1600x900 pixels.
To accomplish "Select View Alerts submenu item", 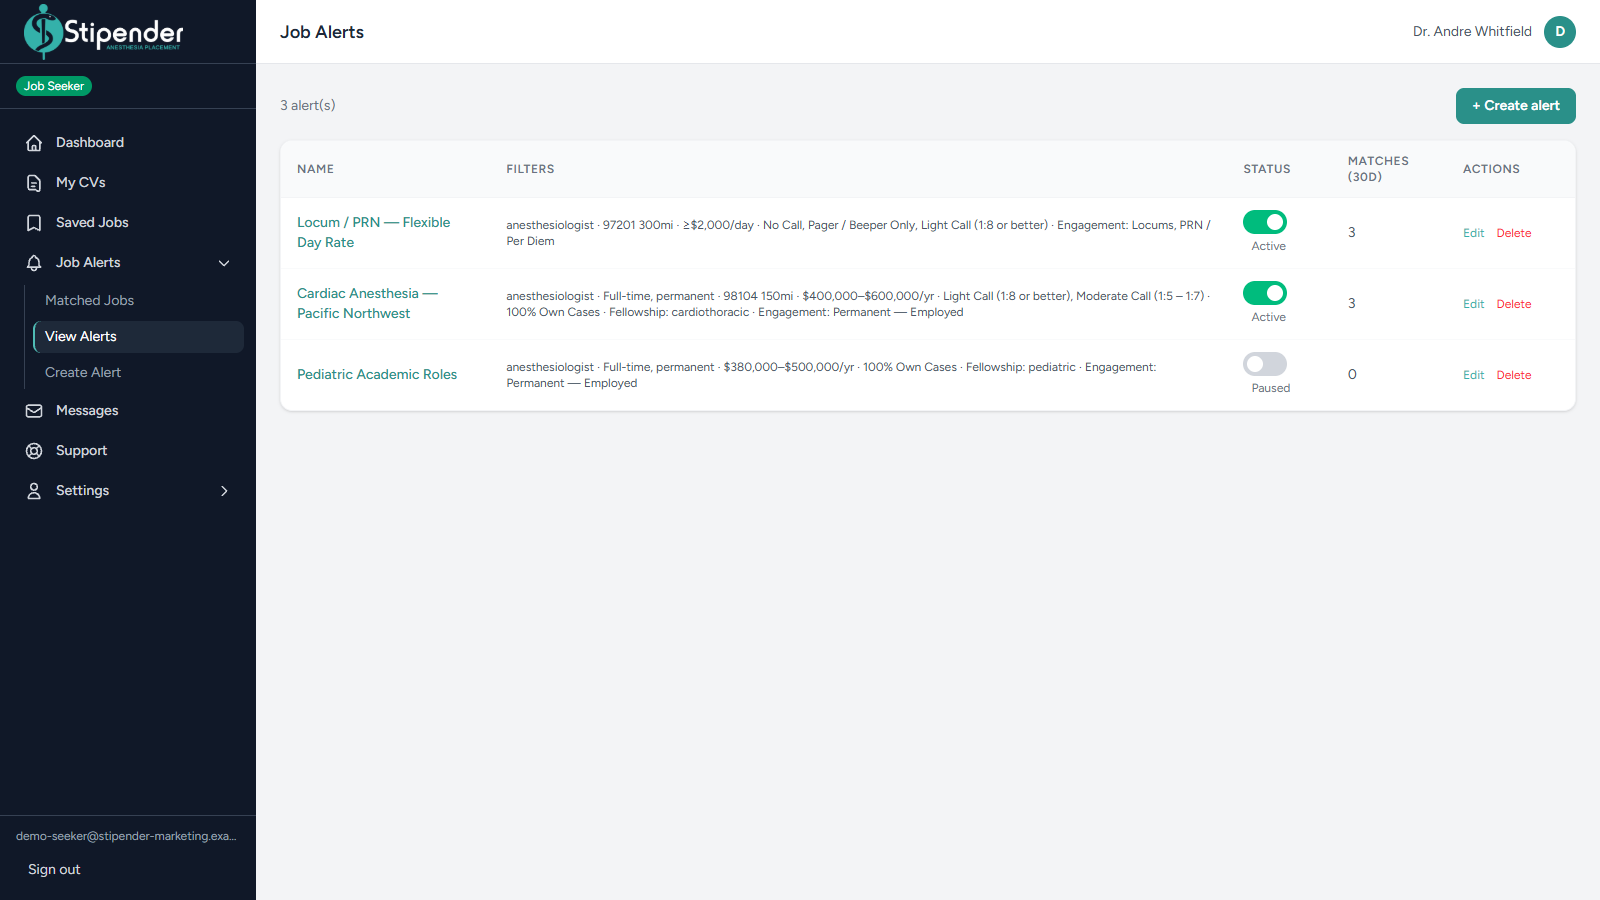I will [x=138, y=337].
